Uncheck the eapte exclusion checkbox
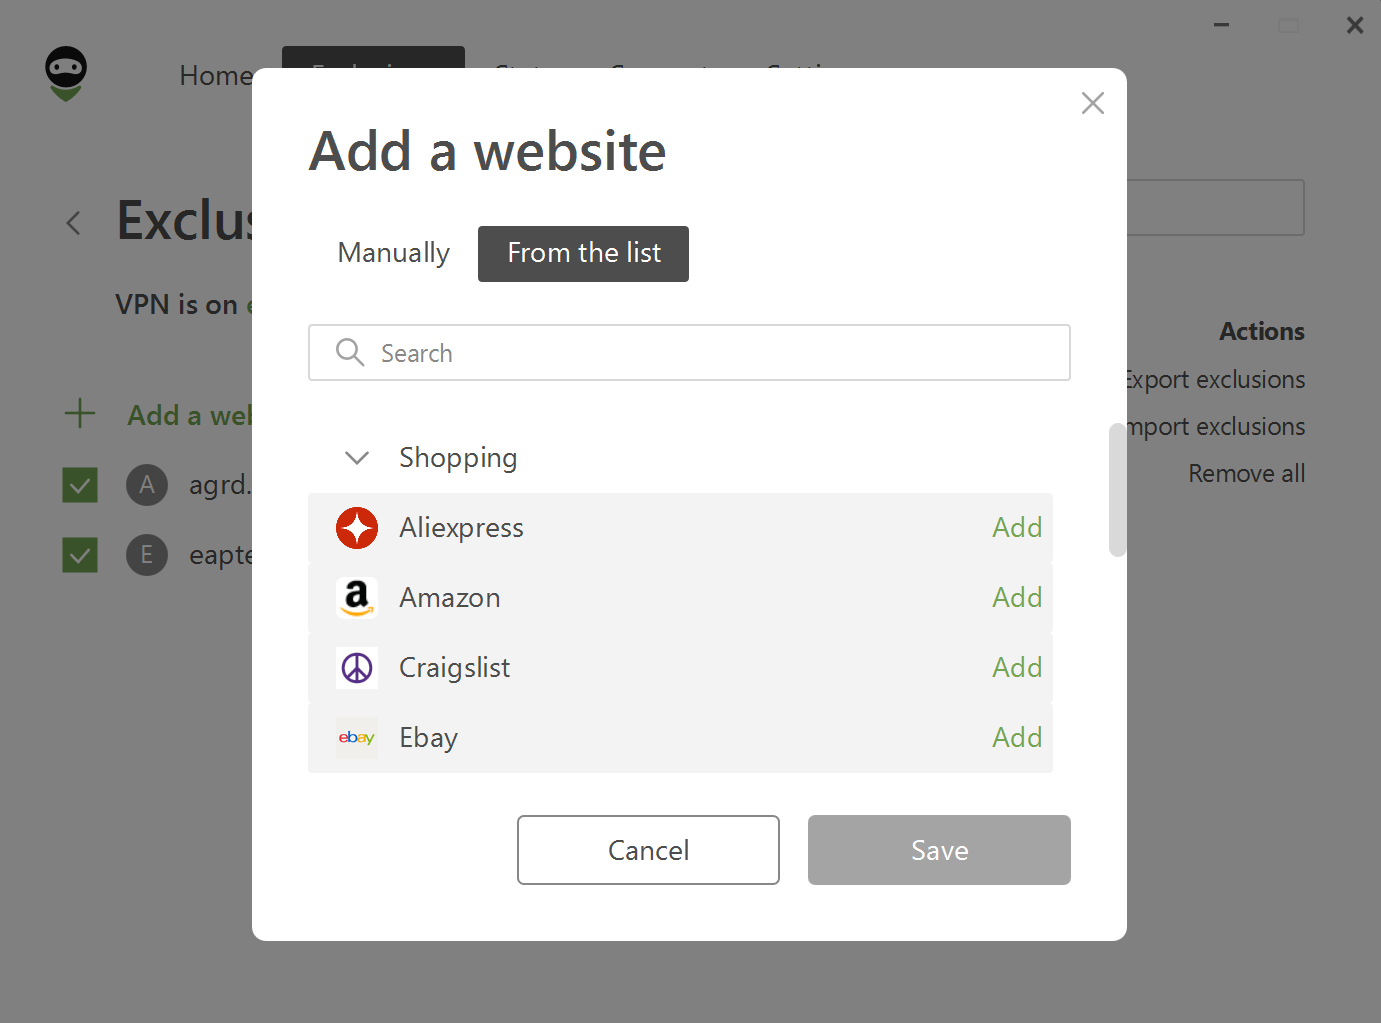This screenshot has width=1381, height=1023. tap(80, 554)
